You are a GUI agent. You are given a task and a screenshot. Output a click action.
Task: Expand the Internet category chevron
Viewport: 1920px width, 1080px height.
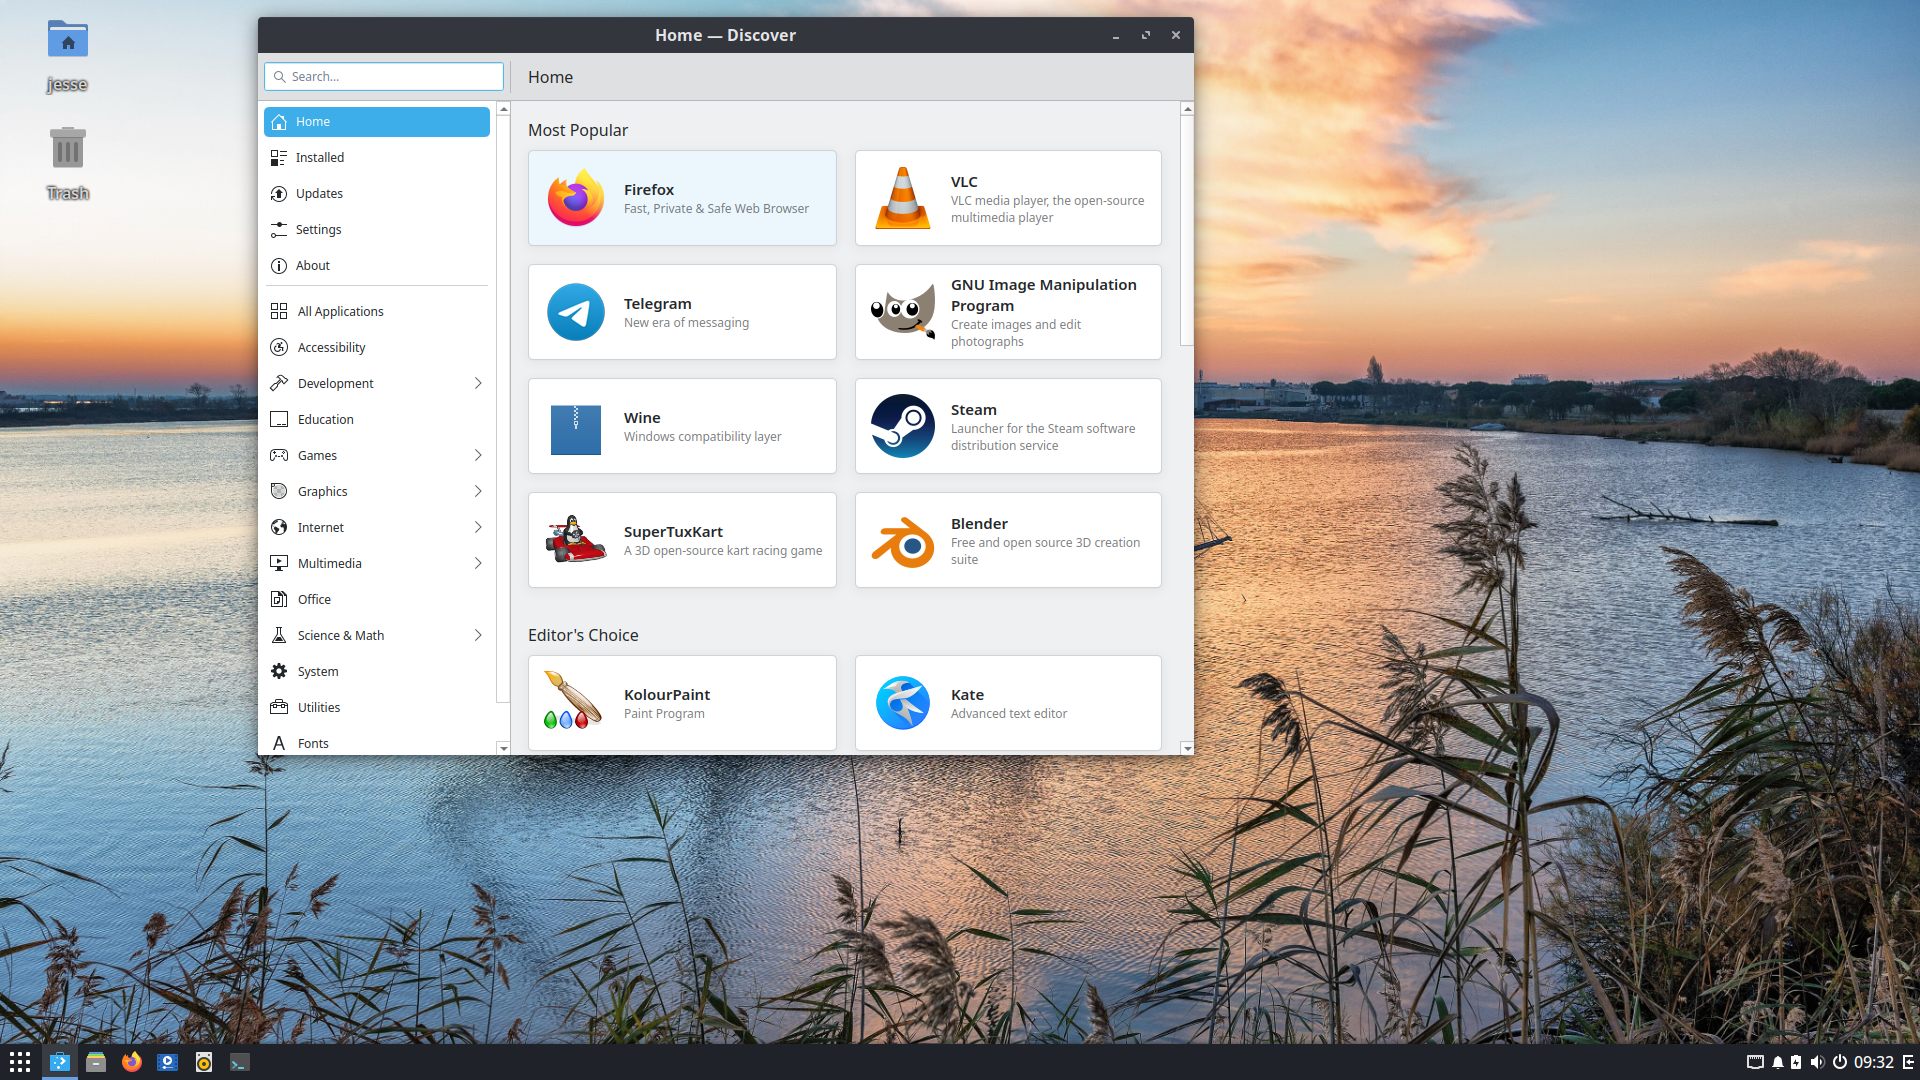tap(478, 528)
